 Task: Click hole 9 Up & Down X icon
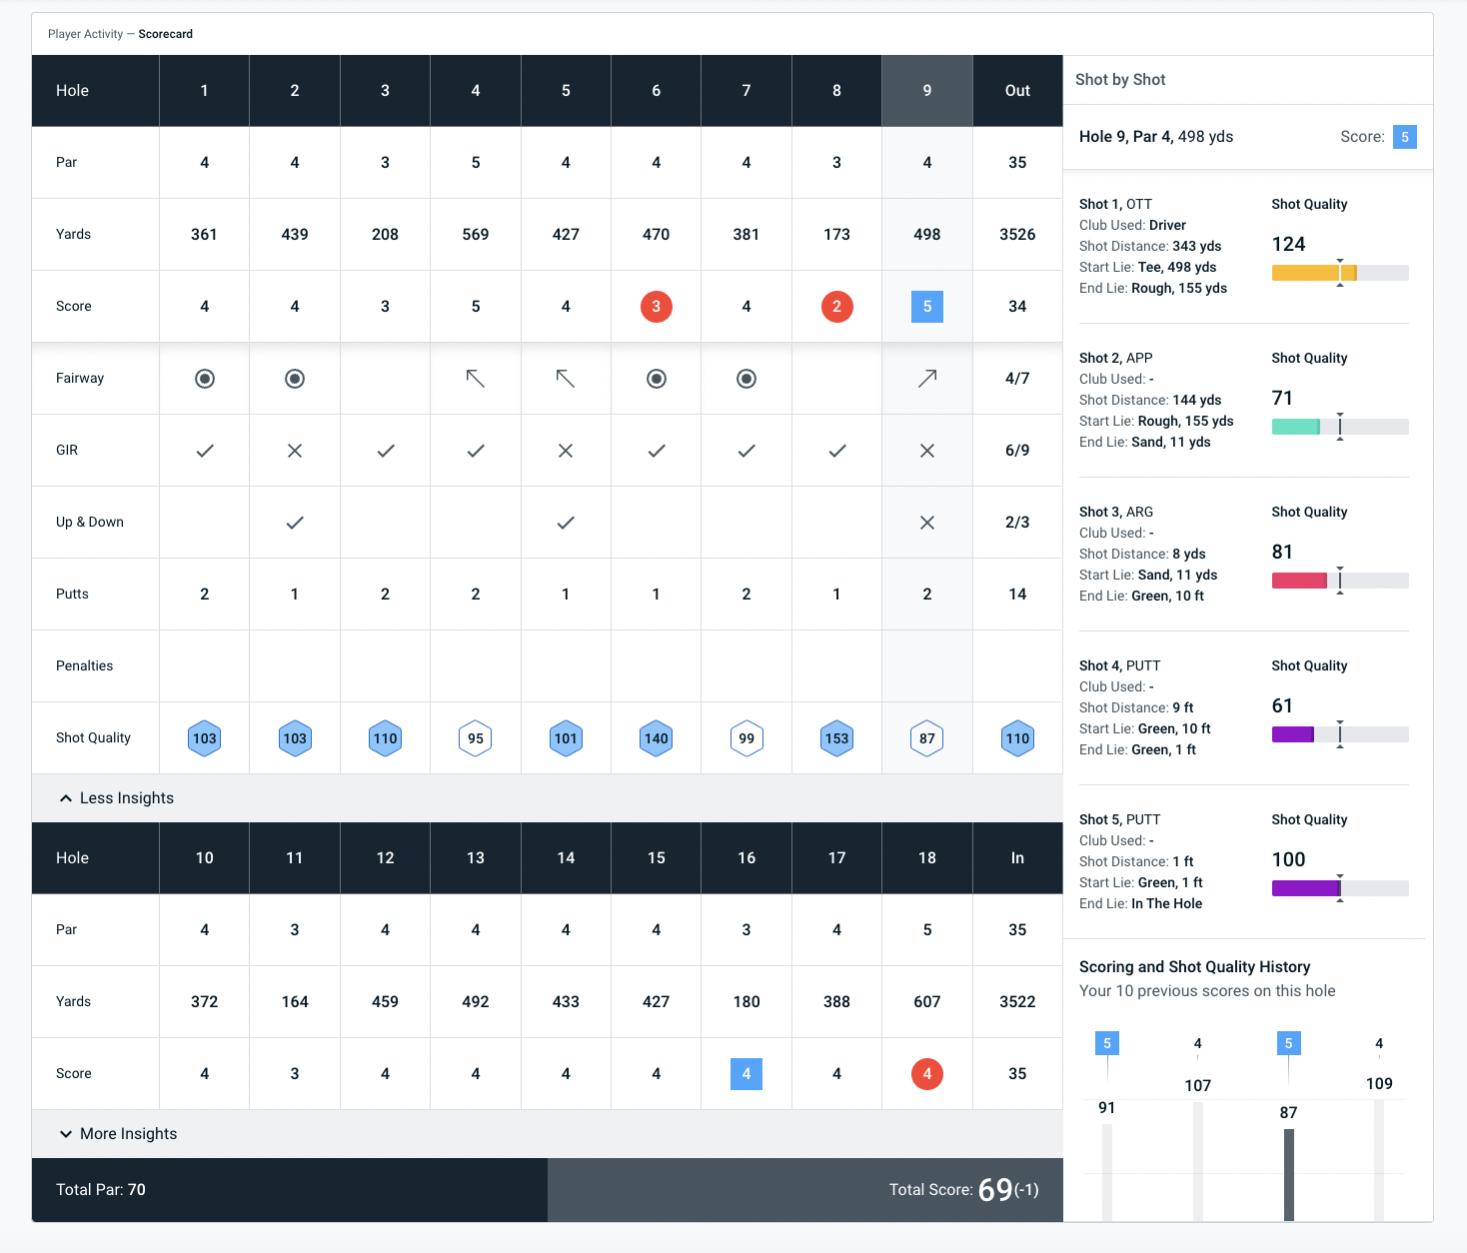[x=927, y=522]
